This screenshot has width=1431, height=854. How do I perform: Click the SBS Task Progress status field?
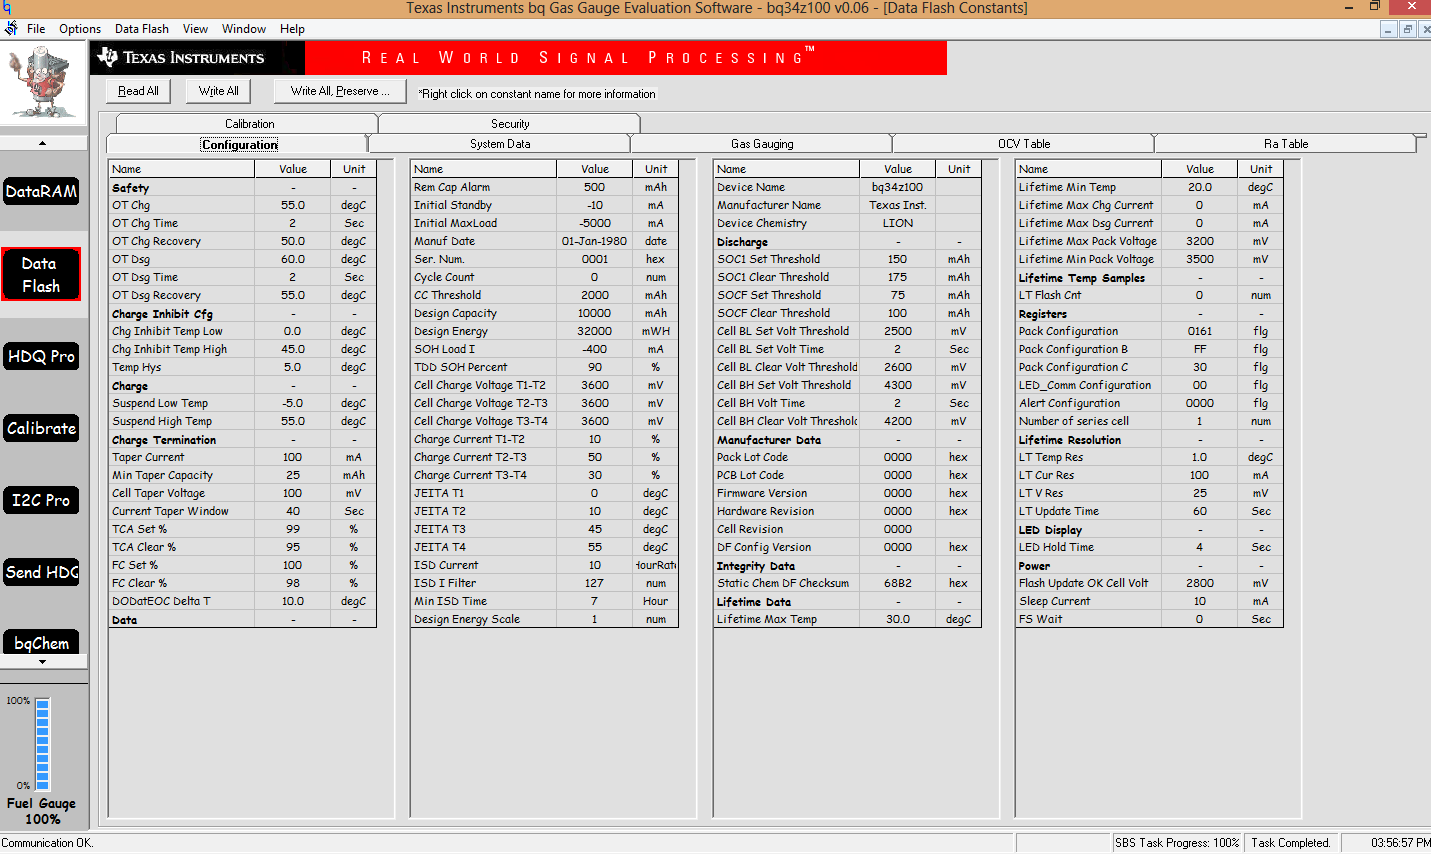(x=1177, y=843)
